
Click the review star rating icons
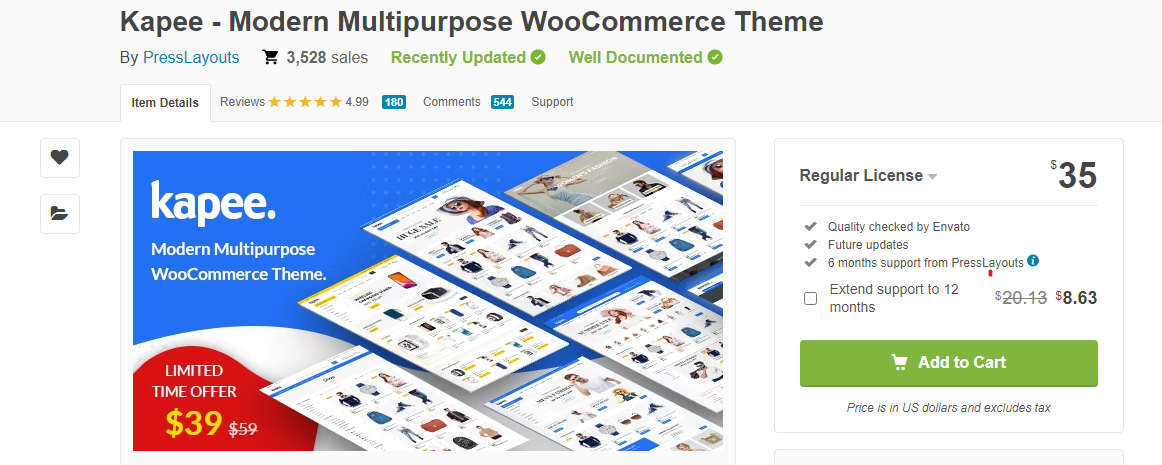coord(305,102)
